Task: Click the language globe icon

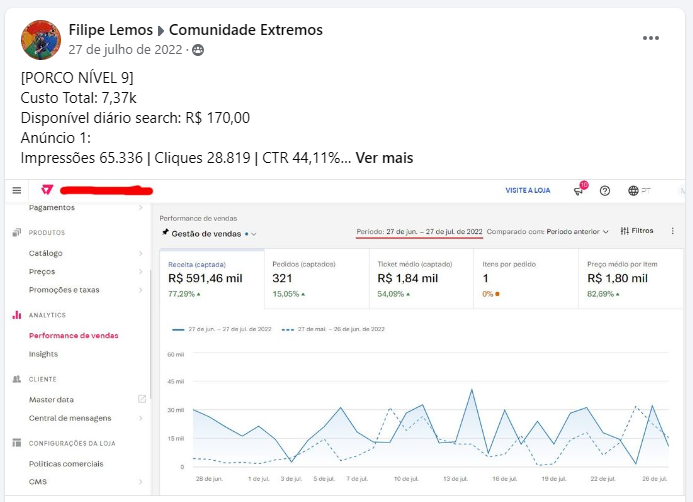Action: pos(633,190)
